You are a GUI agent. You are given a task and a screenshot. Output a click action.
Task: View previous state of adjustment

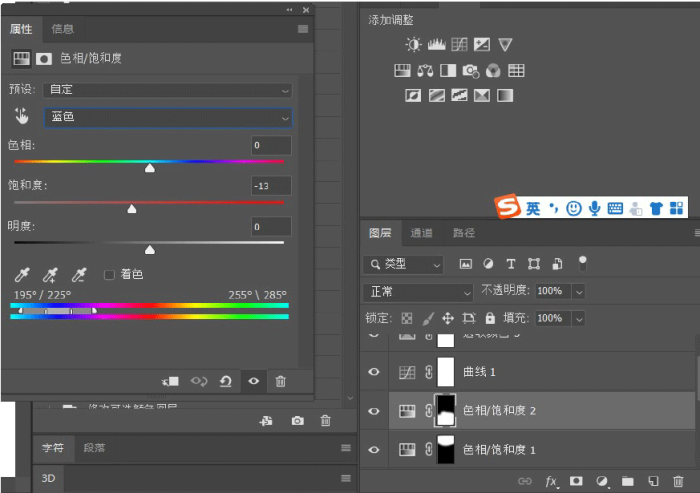(x=199, y=381)
